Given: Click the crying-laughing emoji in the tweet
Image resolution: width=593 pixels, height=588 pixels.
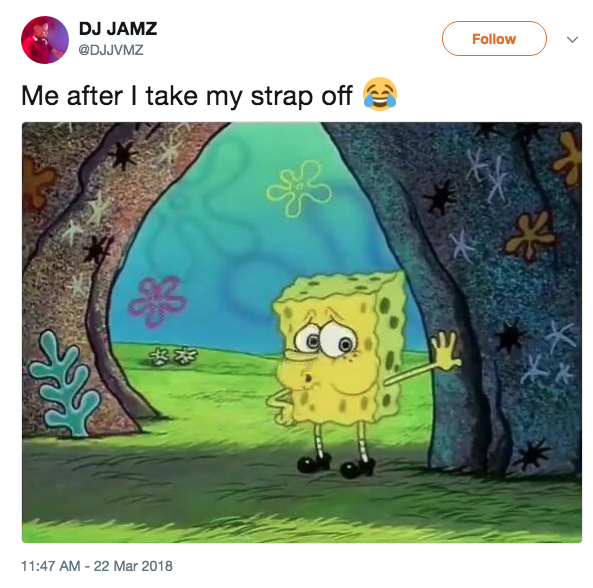Looking at the screenshot, I should [x=380, y=94].
